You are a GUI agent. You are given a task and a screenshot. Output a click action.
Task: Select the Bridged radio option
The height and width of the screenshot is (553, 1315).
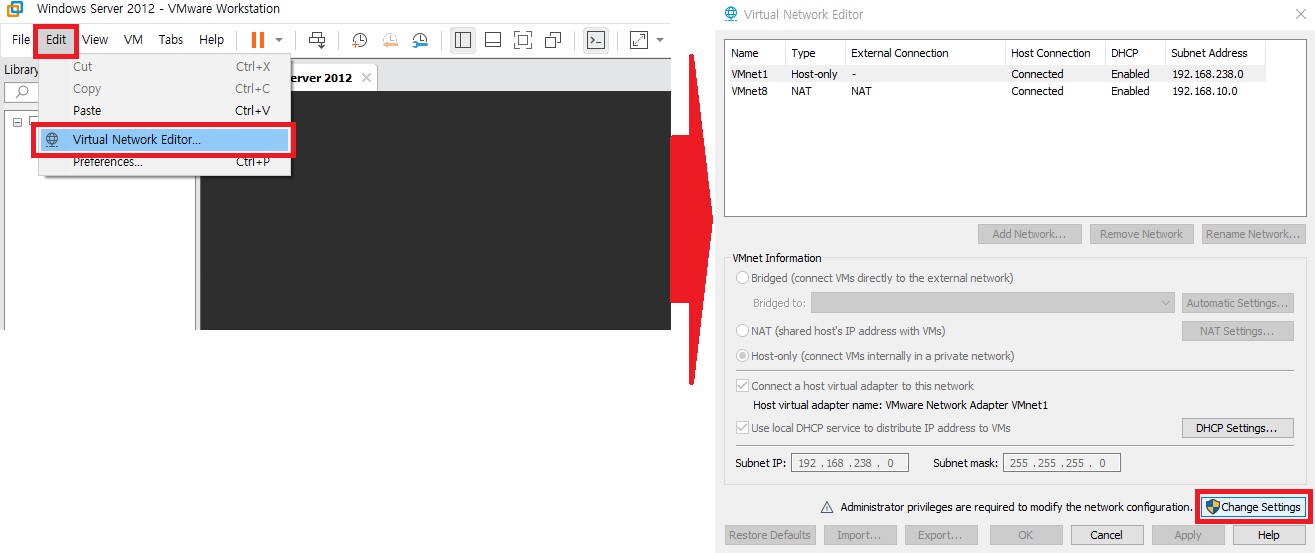(742, 278)
